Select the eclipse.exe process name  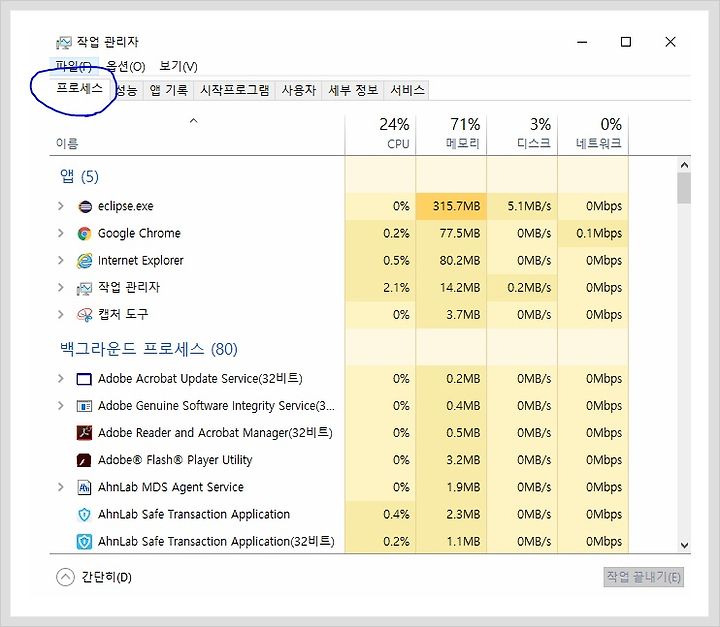pos(125,206)
